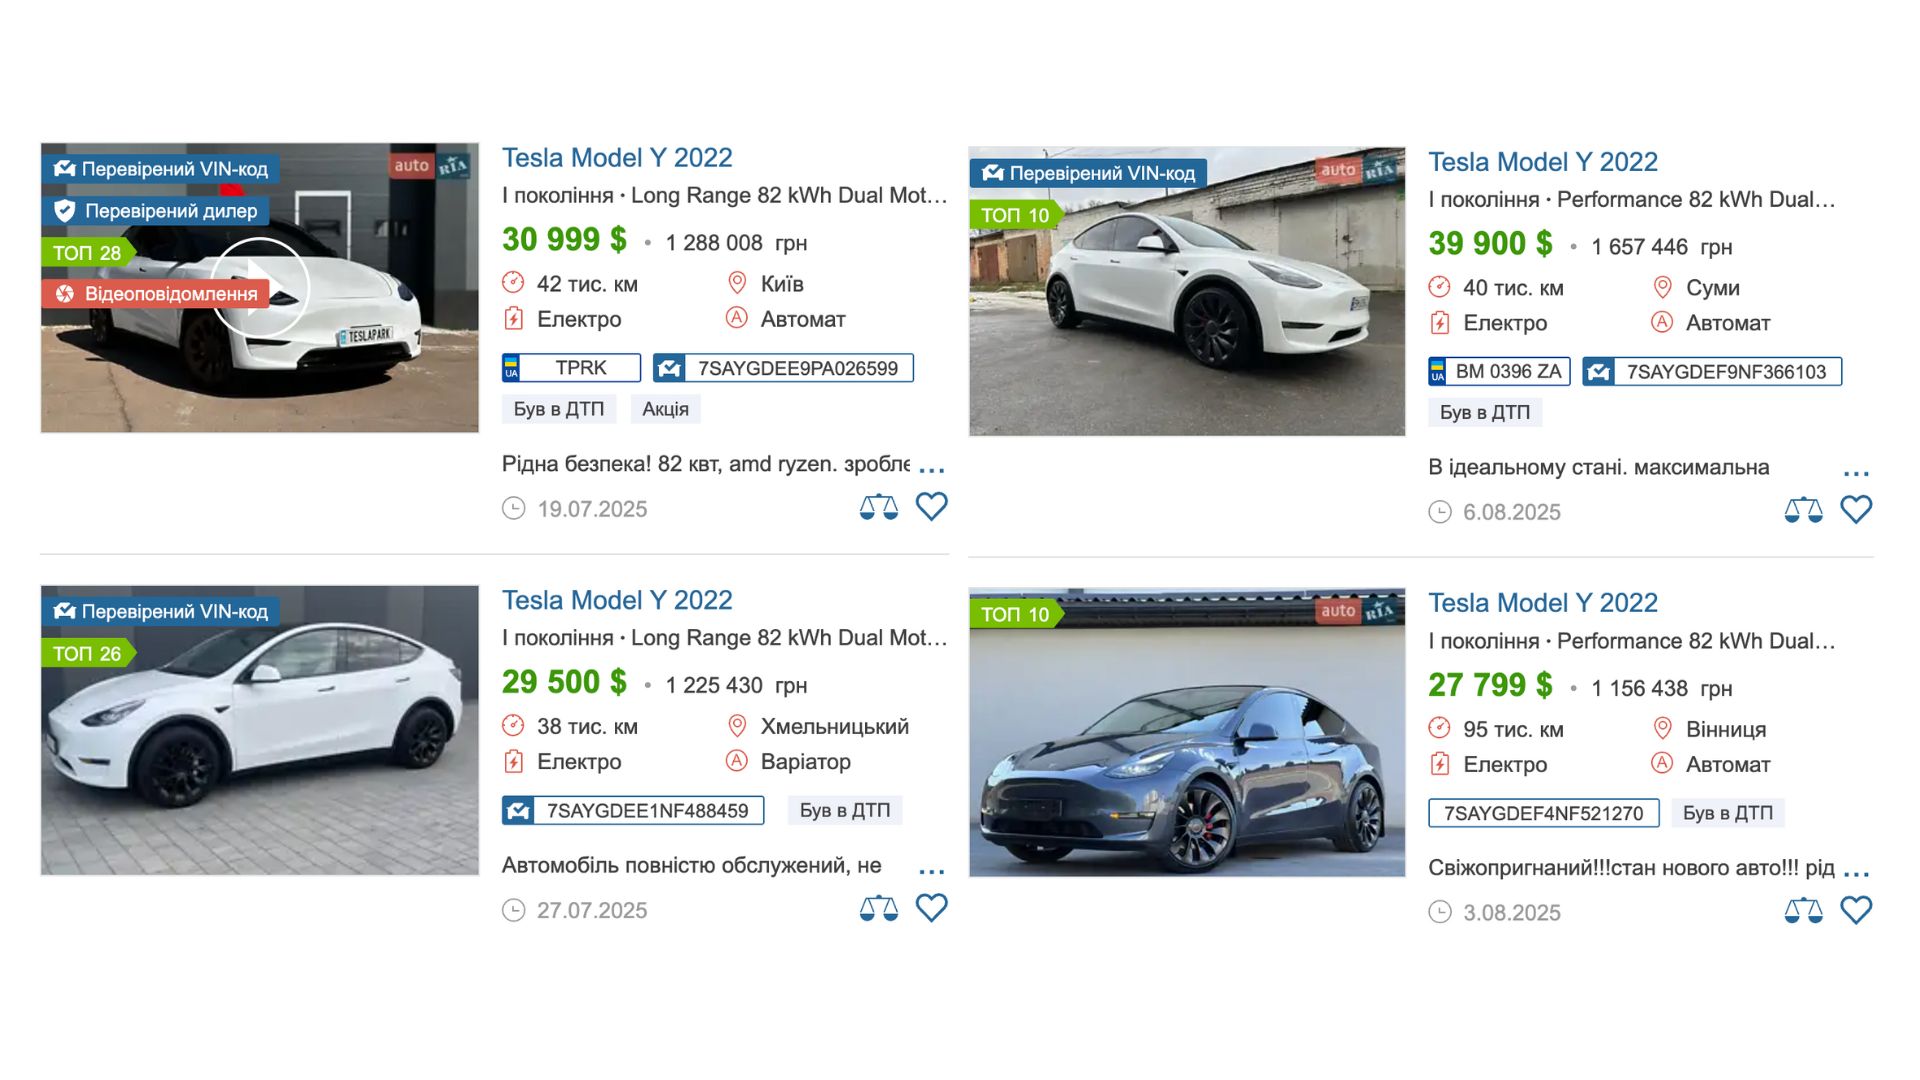
Task: Open the Tesla Model Y 2022 Vinnytsia listing title
Action: pyautogui.click(x=1542, y=603)
